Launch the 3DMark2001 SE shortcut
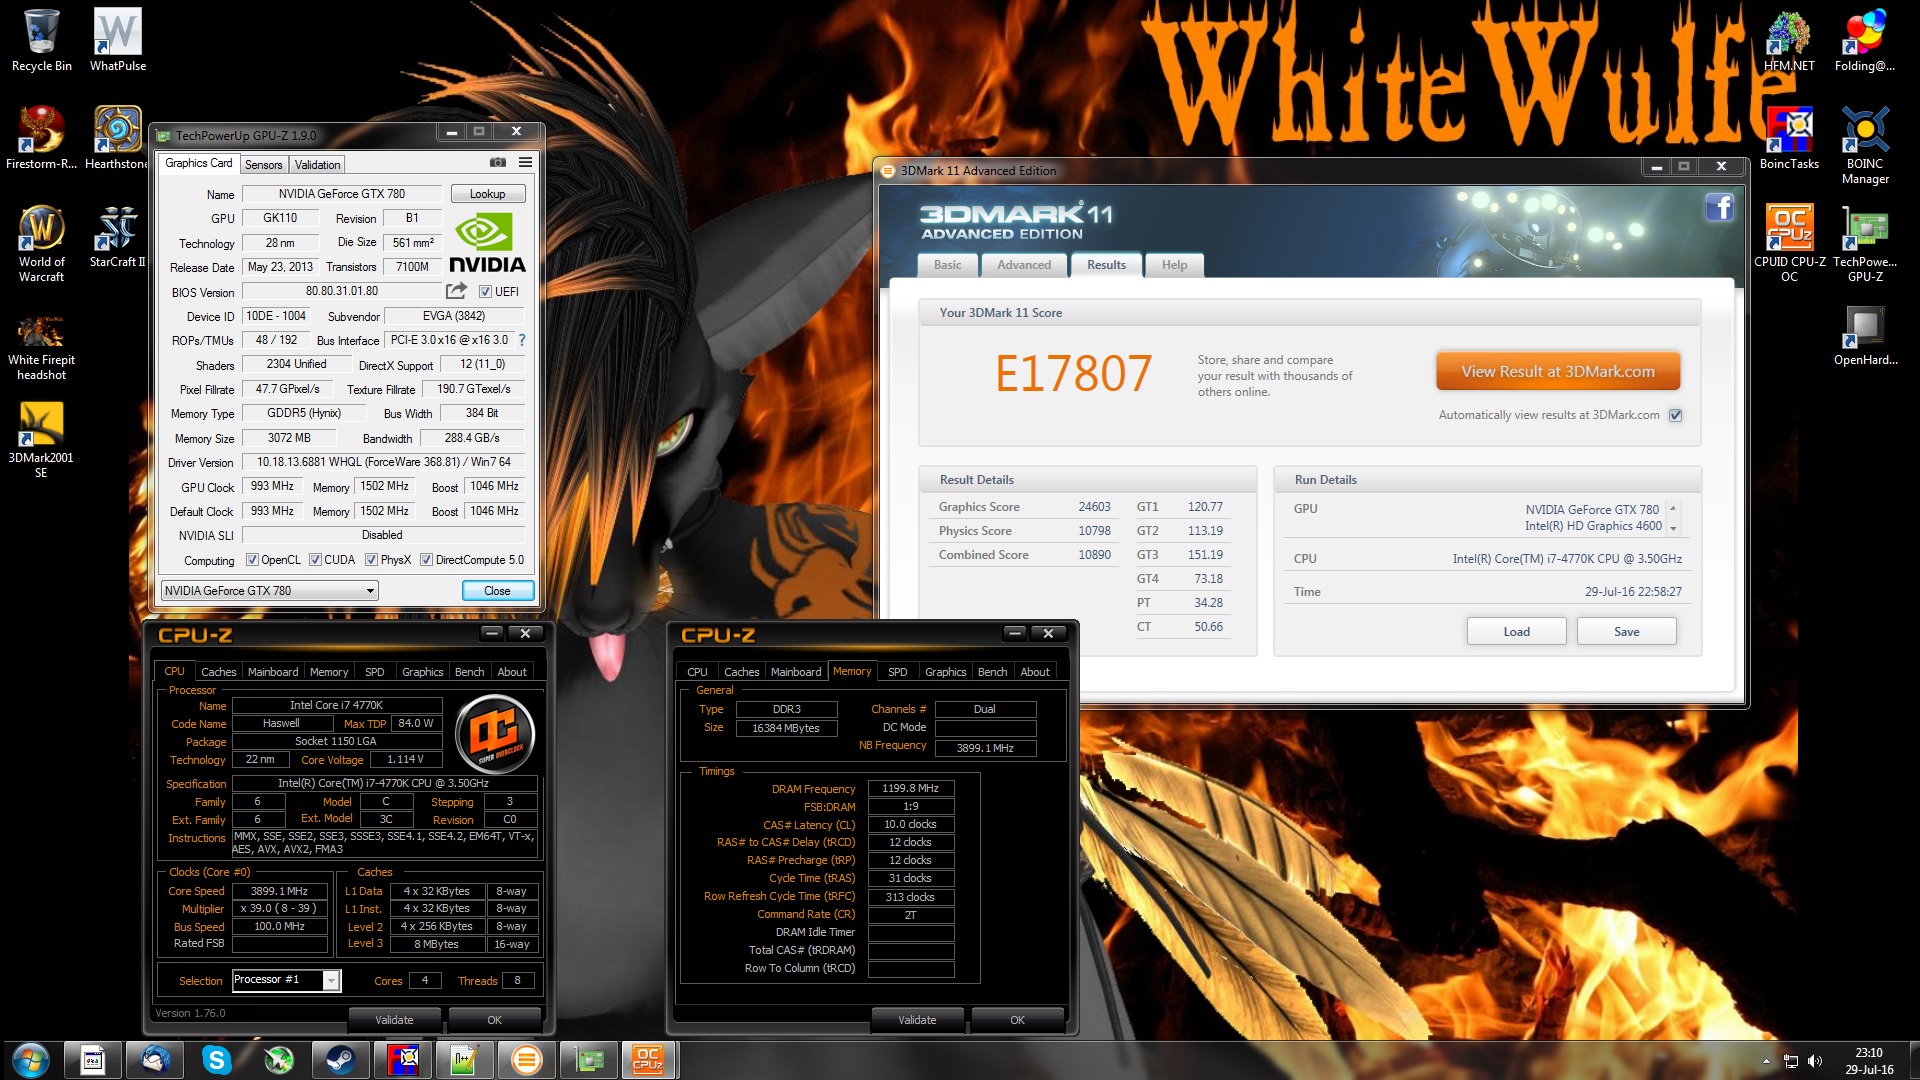This screenshot has width=1920, height=1080. point(41,439)
